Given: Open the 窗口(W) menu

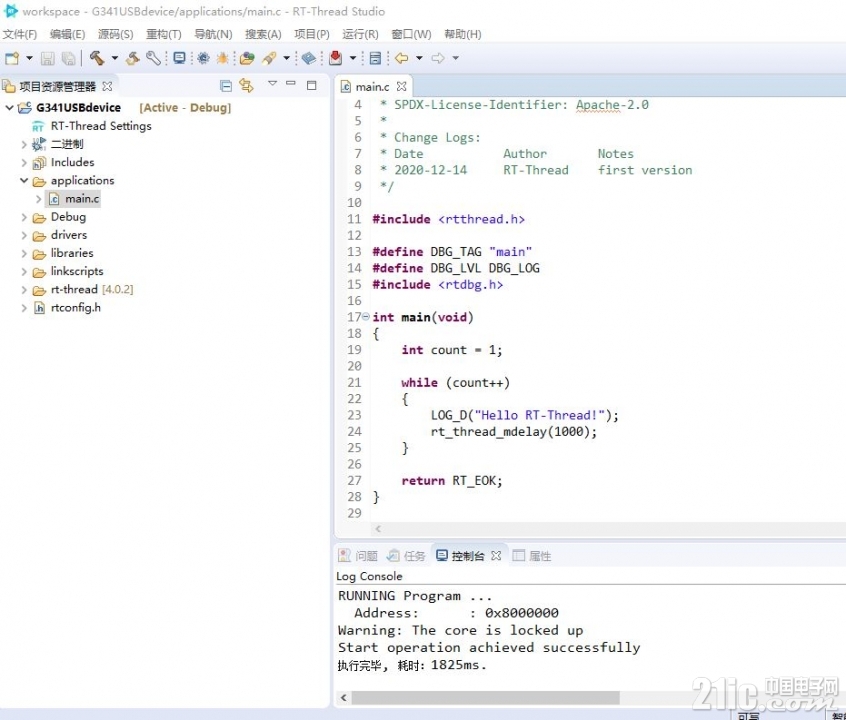Looking at the screenshot, I should (x=411, y=34).
